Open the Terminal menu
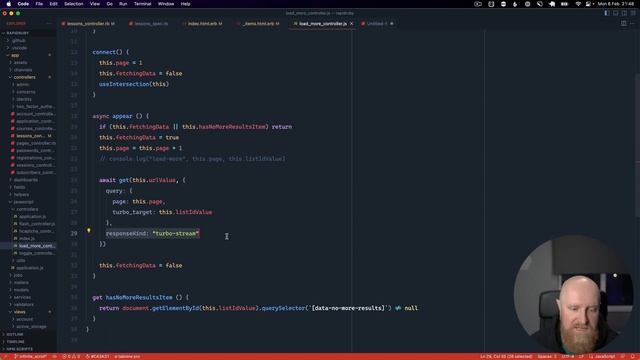This screenshot has height=360, width=640. [142, 4]
